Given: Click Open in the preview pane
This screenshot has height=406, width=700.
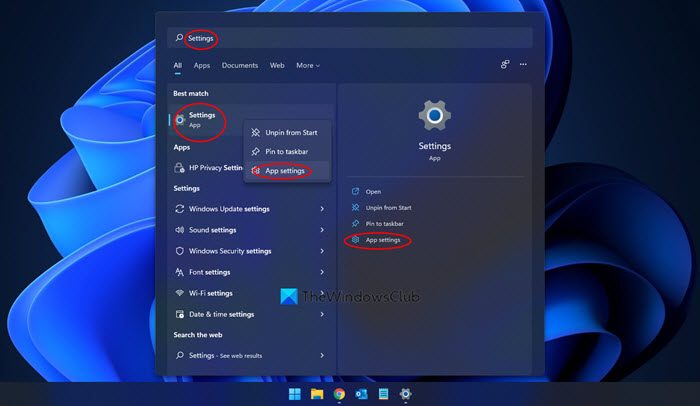Looking at the screenshot, I should (x=373, y=192).
